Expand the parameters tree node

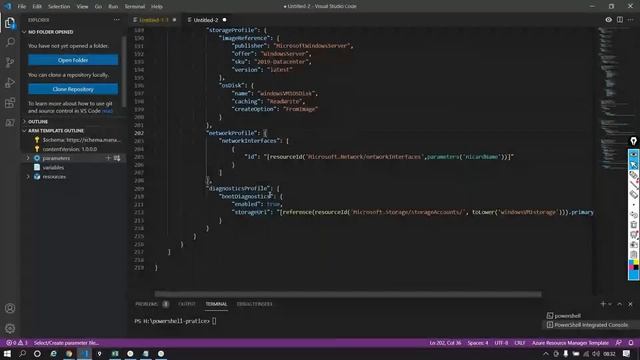28,158
